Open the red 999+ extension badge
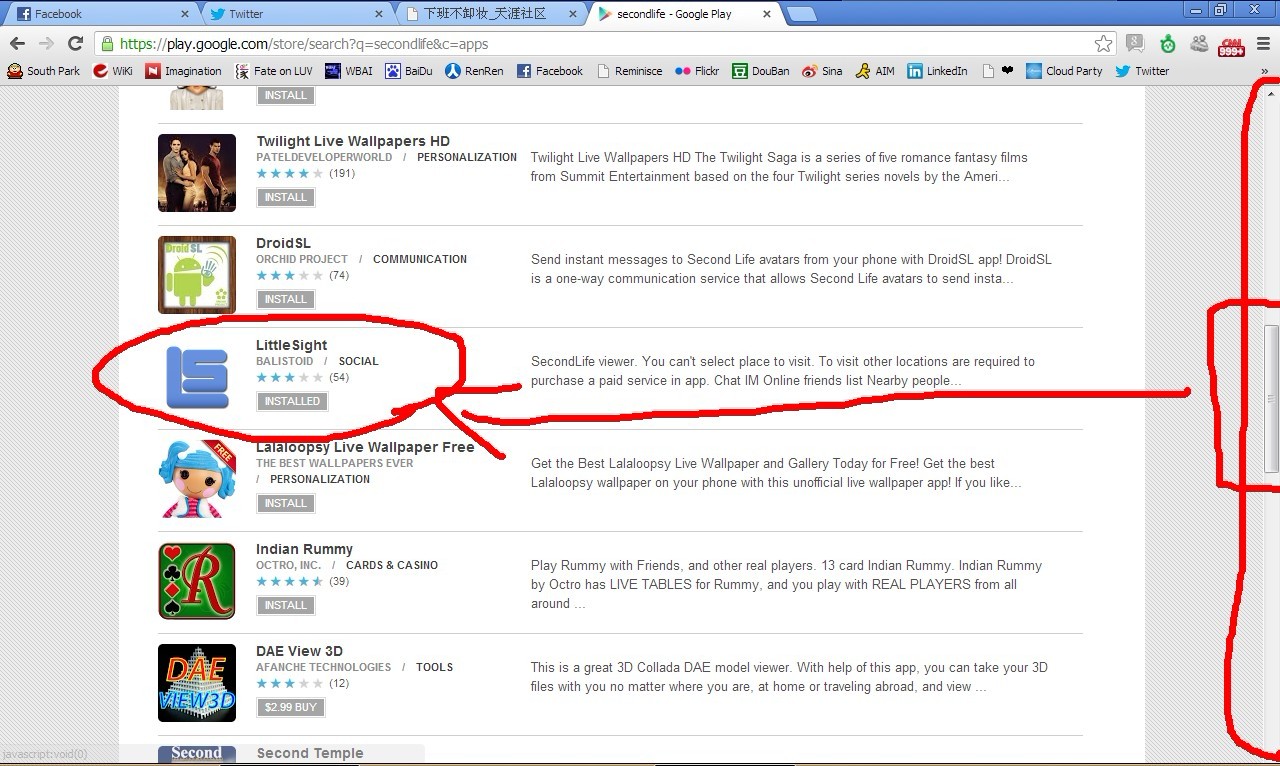1280x766 pixels. tap(1231, 44)
